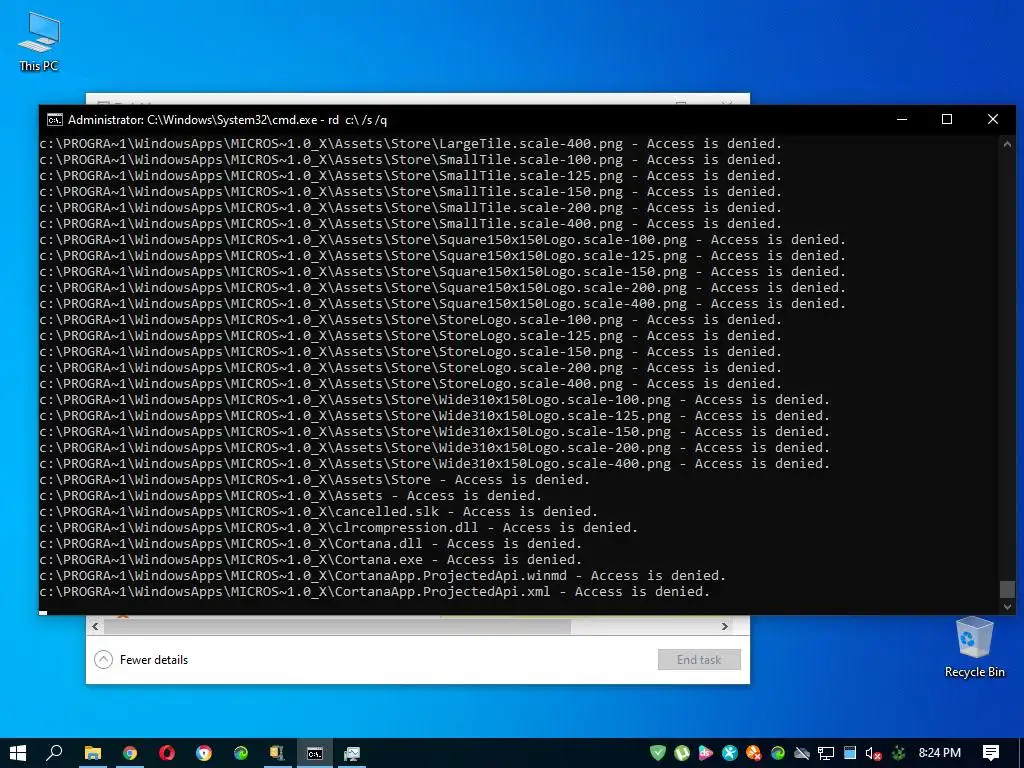Click the green swirl tray icon
The image size is (1024, 768).
point(778,753)
